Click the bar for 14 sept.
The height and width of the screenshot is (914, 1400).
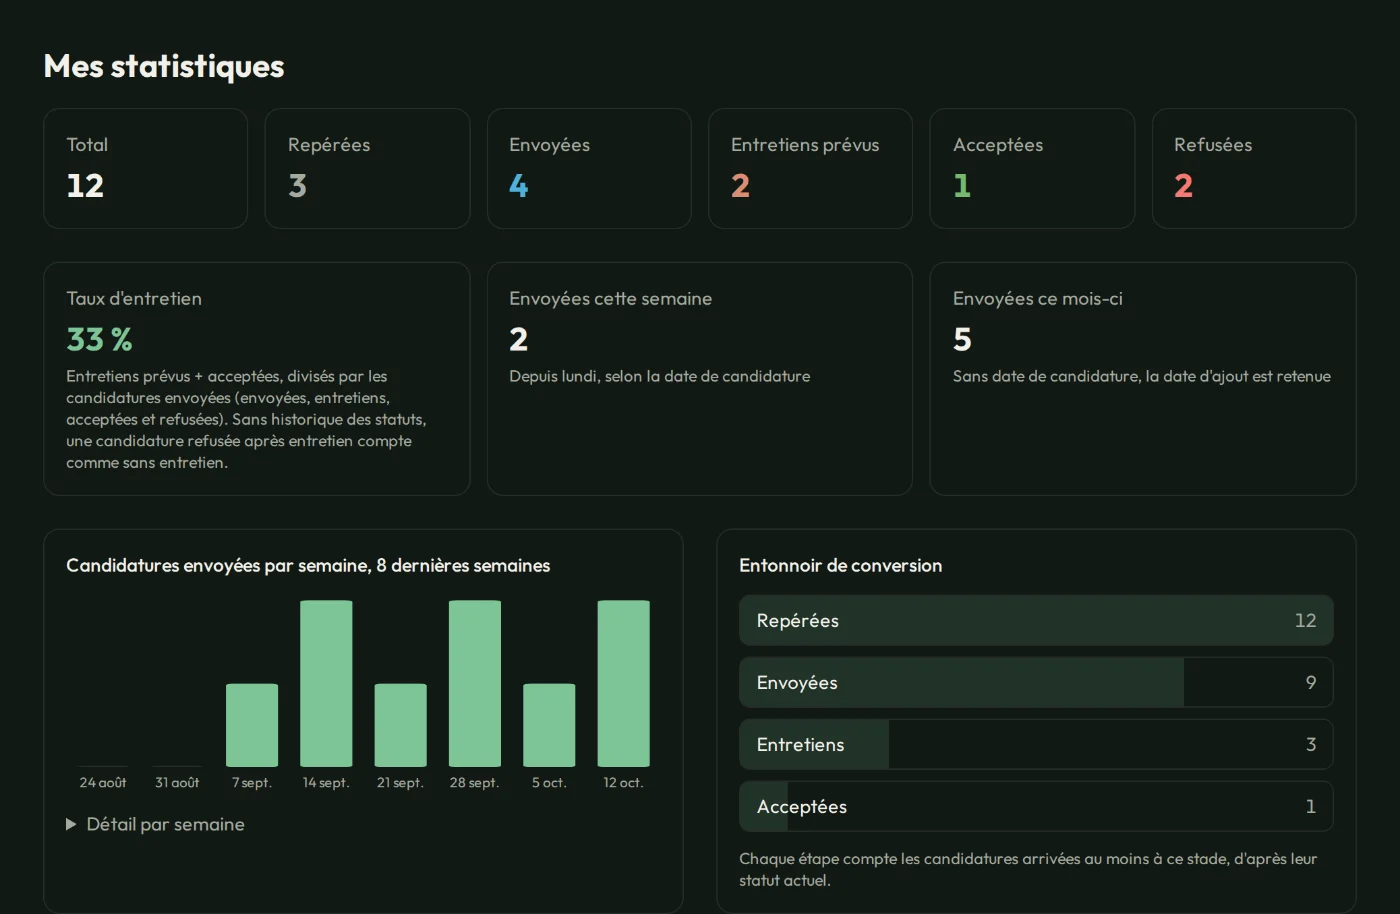click(326, 683)
